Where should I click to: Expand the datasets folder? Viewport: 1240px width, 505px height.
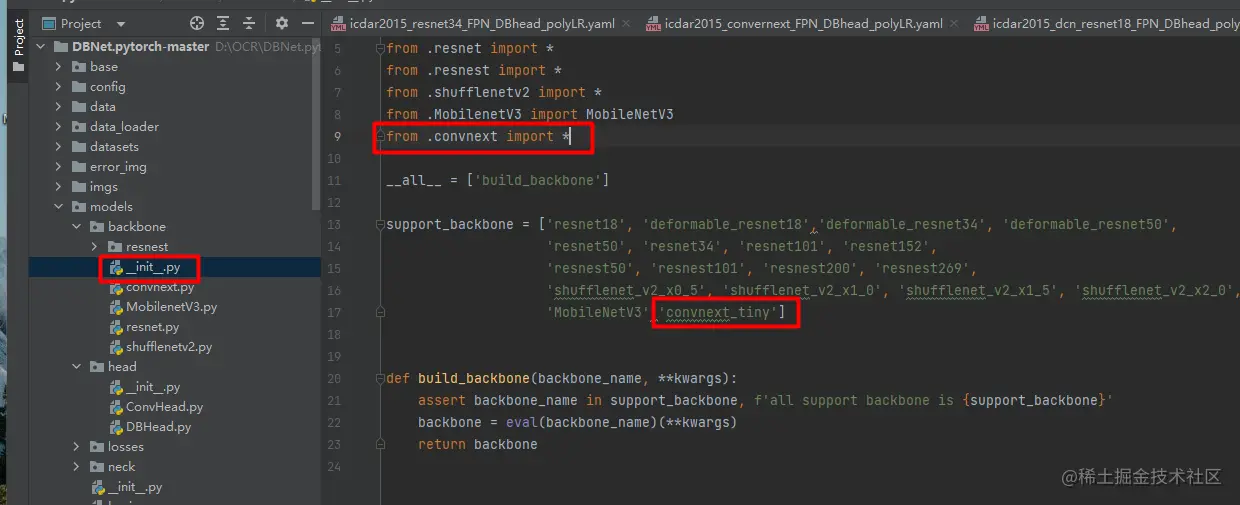point(59,147)
